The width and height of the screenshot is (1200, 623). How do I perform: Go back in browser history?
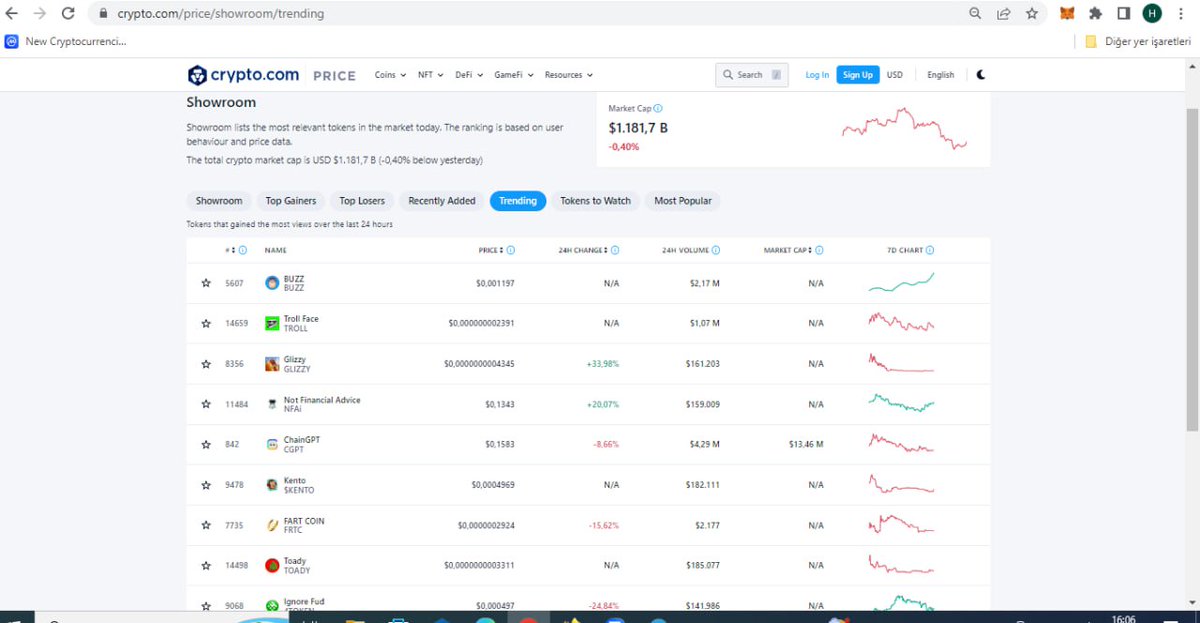pos(12,14)
